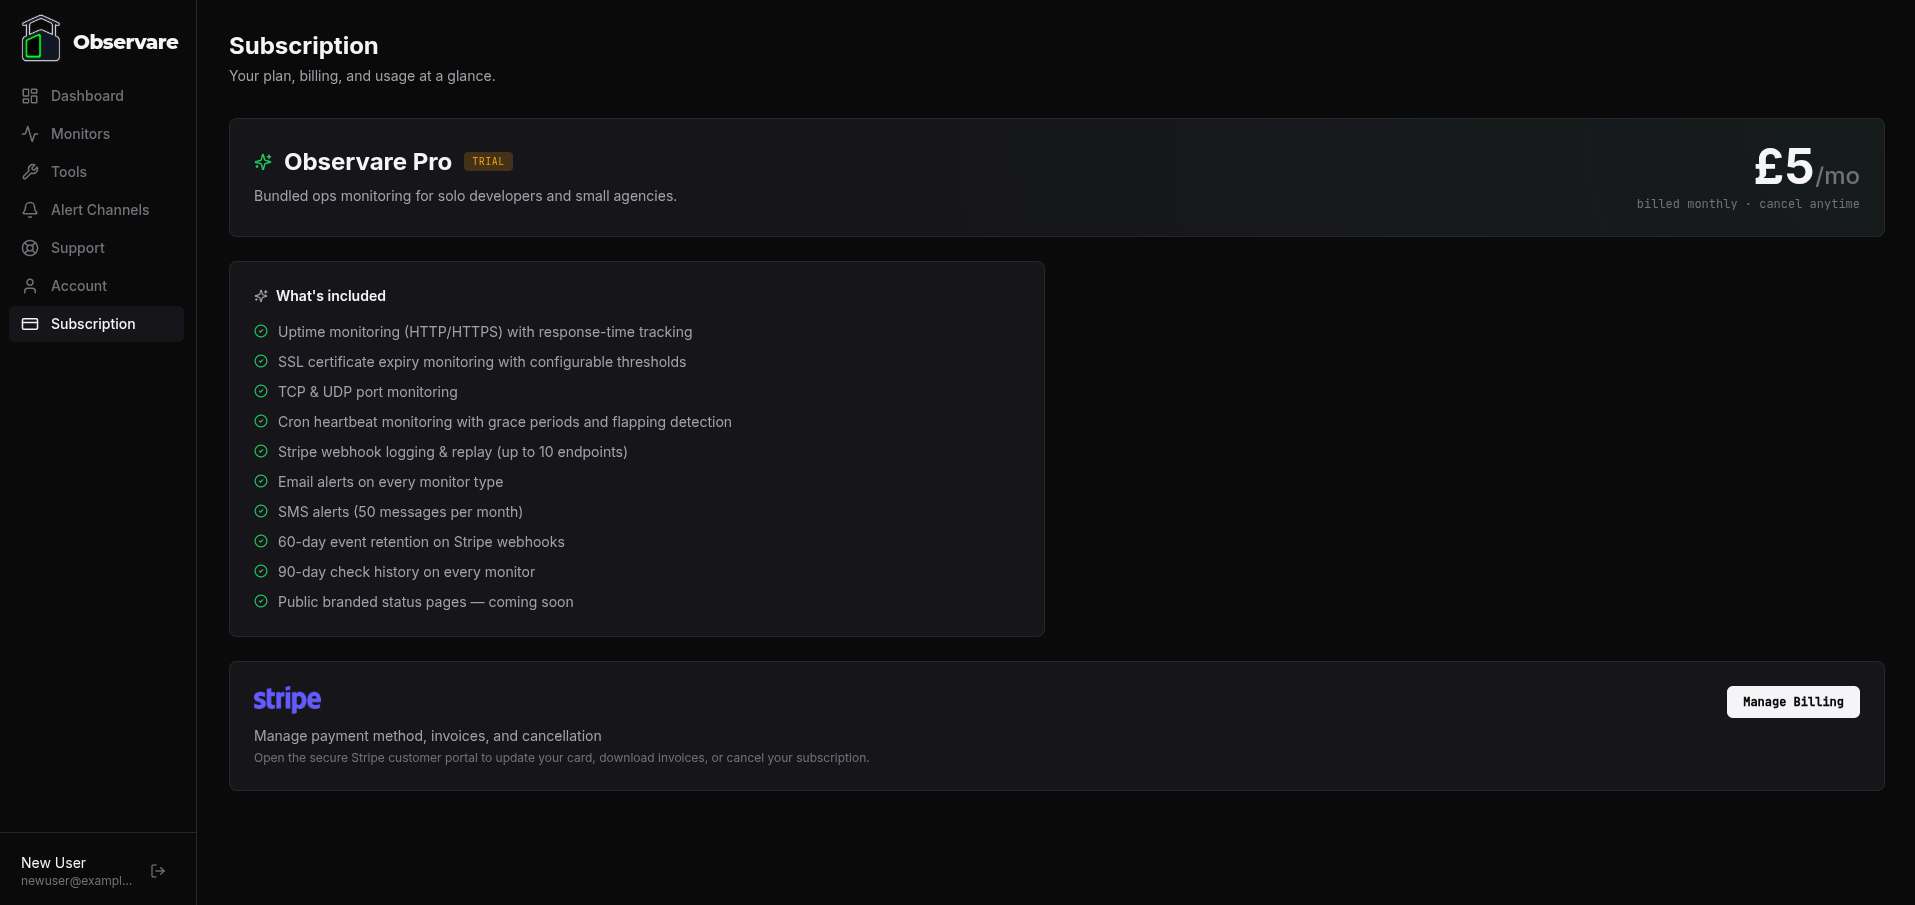Image resolution: width=1915 pixels, height=905 pixels.
Task: Click the What's included heading
Action: [x=331, y=295]
